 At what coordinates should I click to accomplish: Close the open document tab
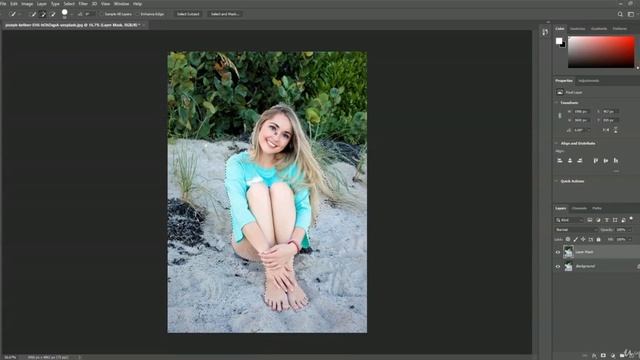pos(144,25)
